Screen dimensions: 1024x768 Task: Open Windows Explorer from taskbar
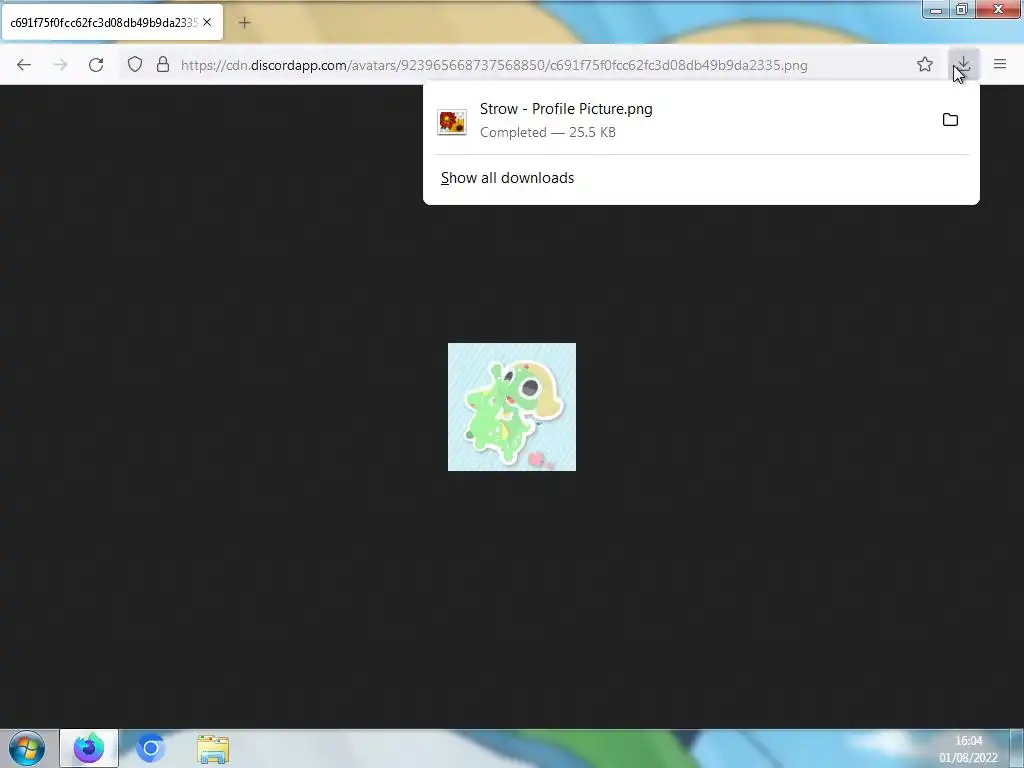coord(213,749)
